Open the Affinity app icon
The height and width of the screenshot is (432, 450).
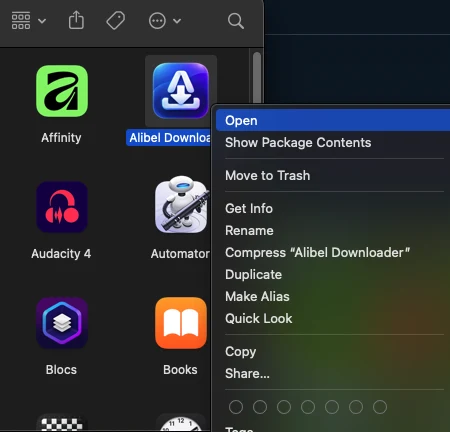(x=62, y=91)
